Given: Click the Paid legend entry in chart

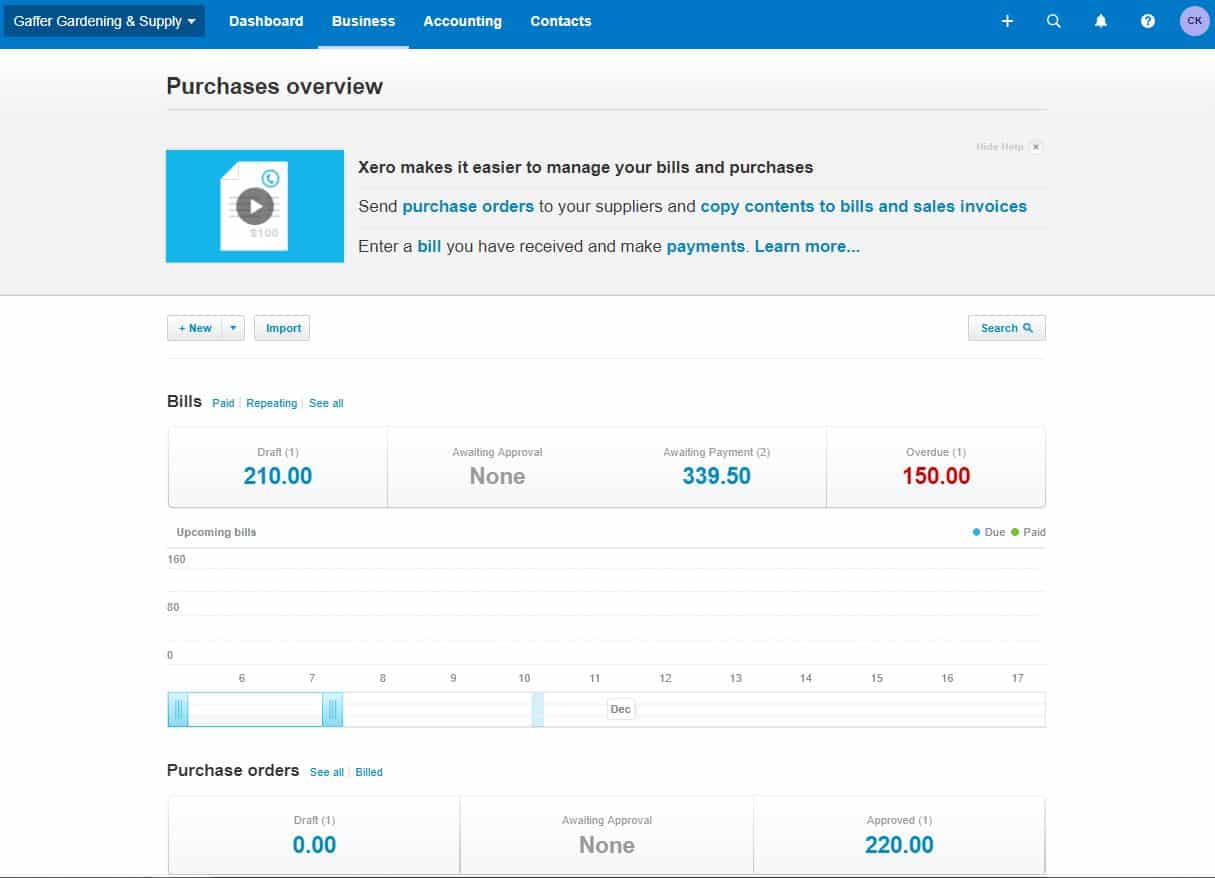Looking at the screenshot, I should (x=1028, y=532).
